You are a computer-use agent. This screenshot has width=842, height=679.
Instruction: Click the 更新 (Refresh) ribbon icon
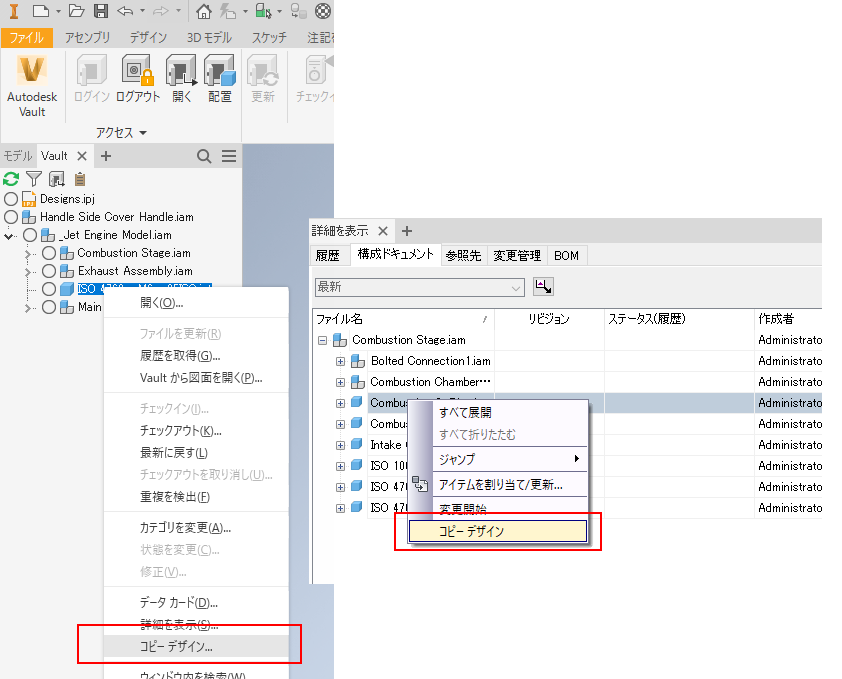click(263, 78)
